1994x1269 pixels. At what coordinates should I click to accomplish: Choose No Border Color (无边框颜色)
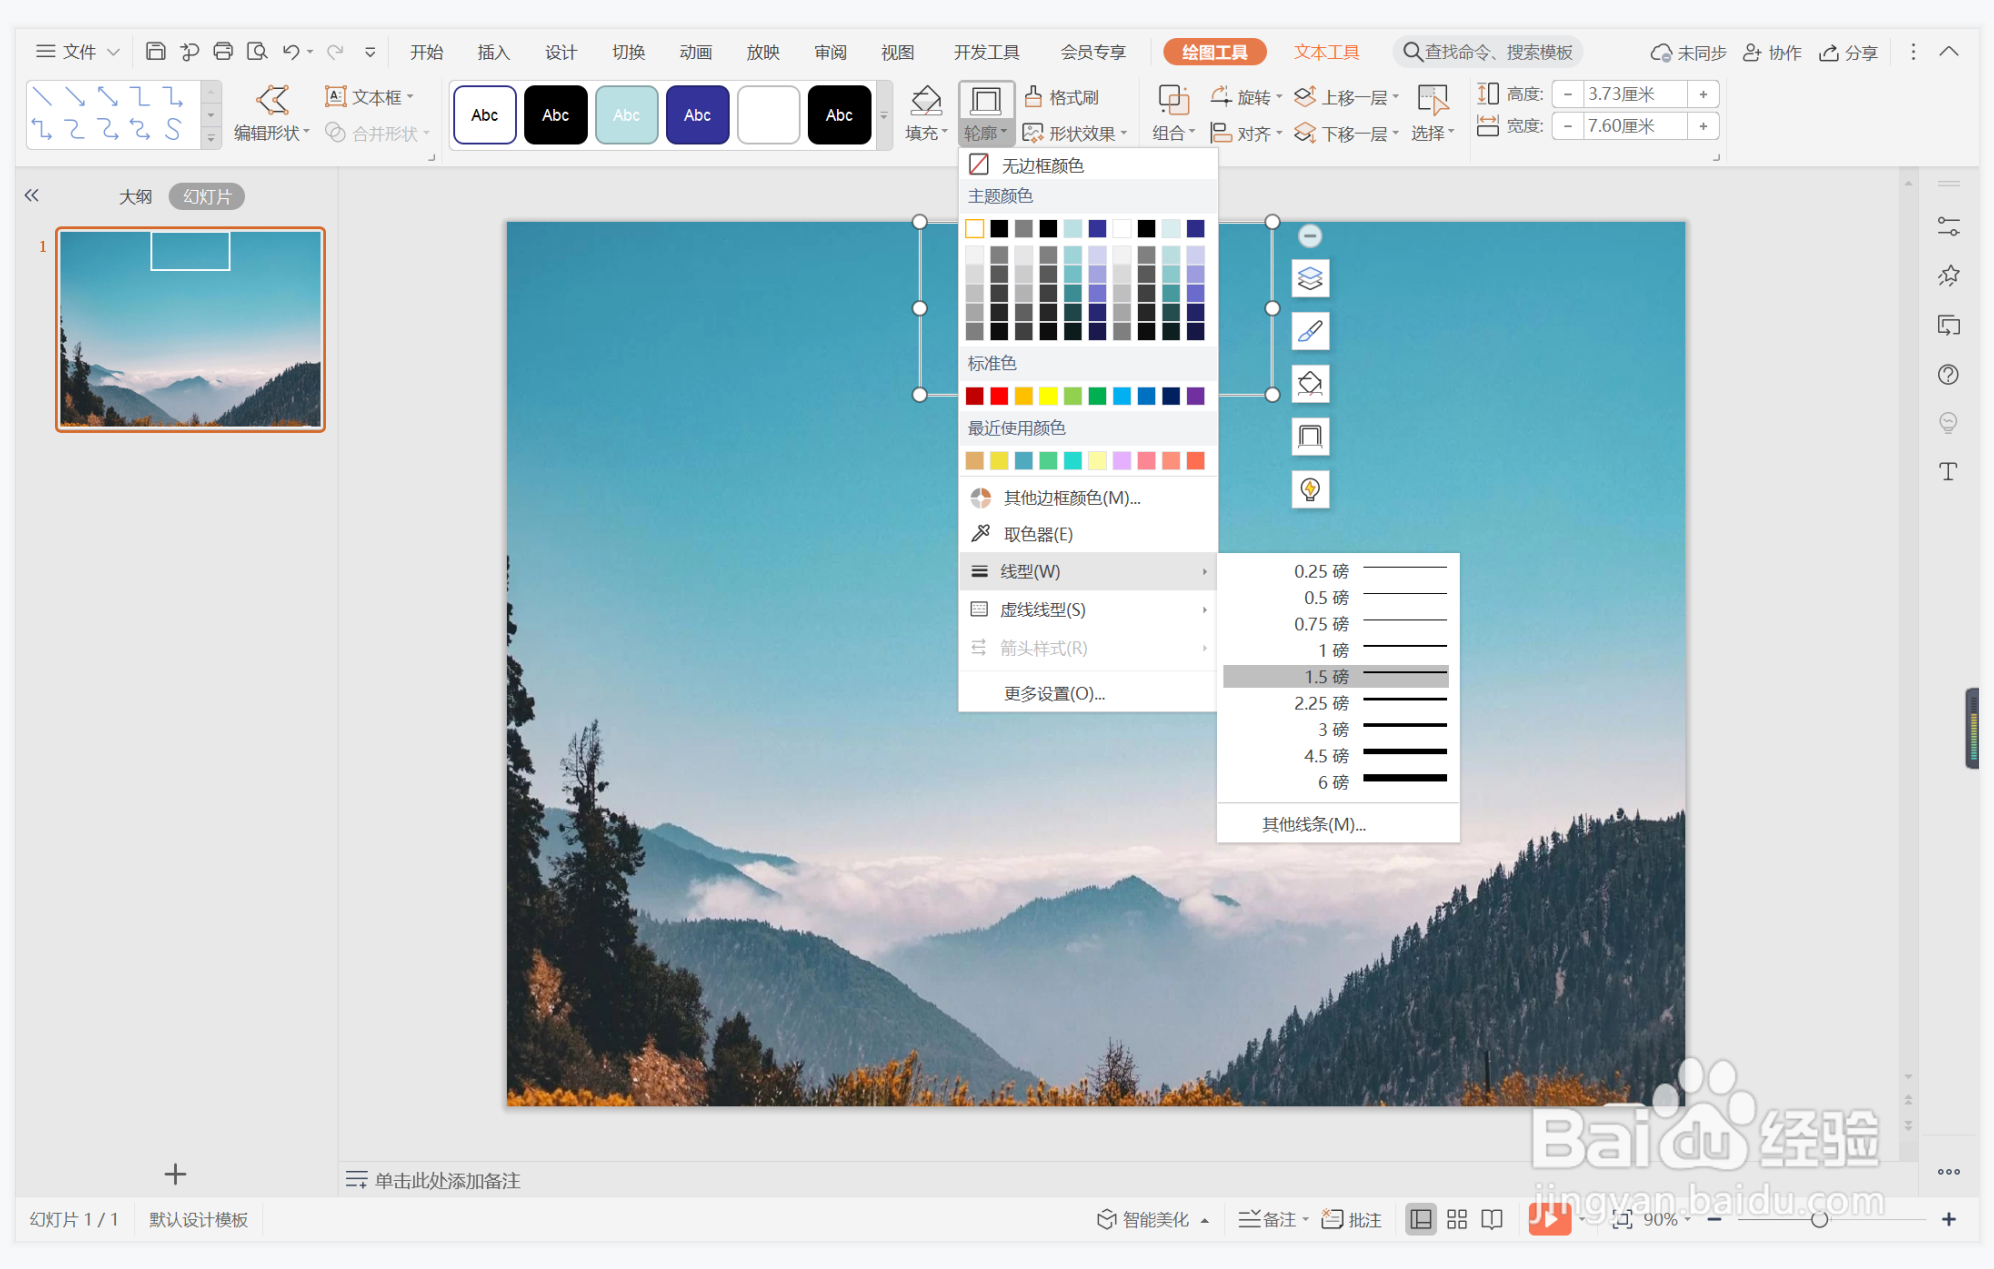click(1042, 165)
